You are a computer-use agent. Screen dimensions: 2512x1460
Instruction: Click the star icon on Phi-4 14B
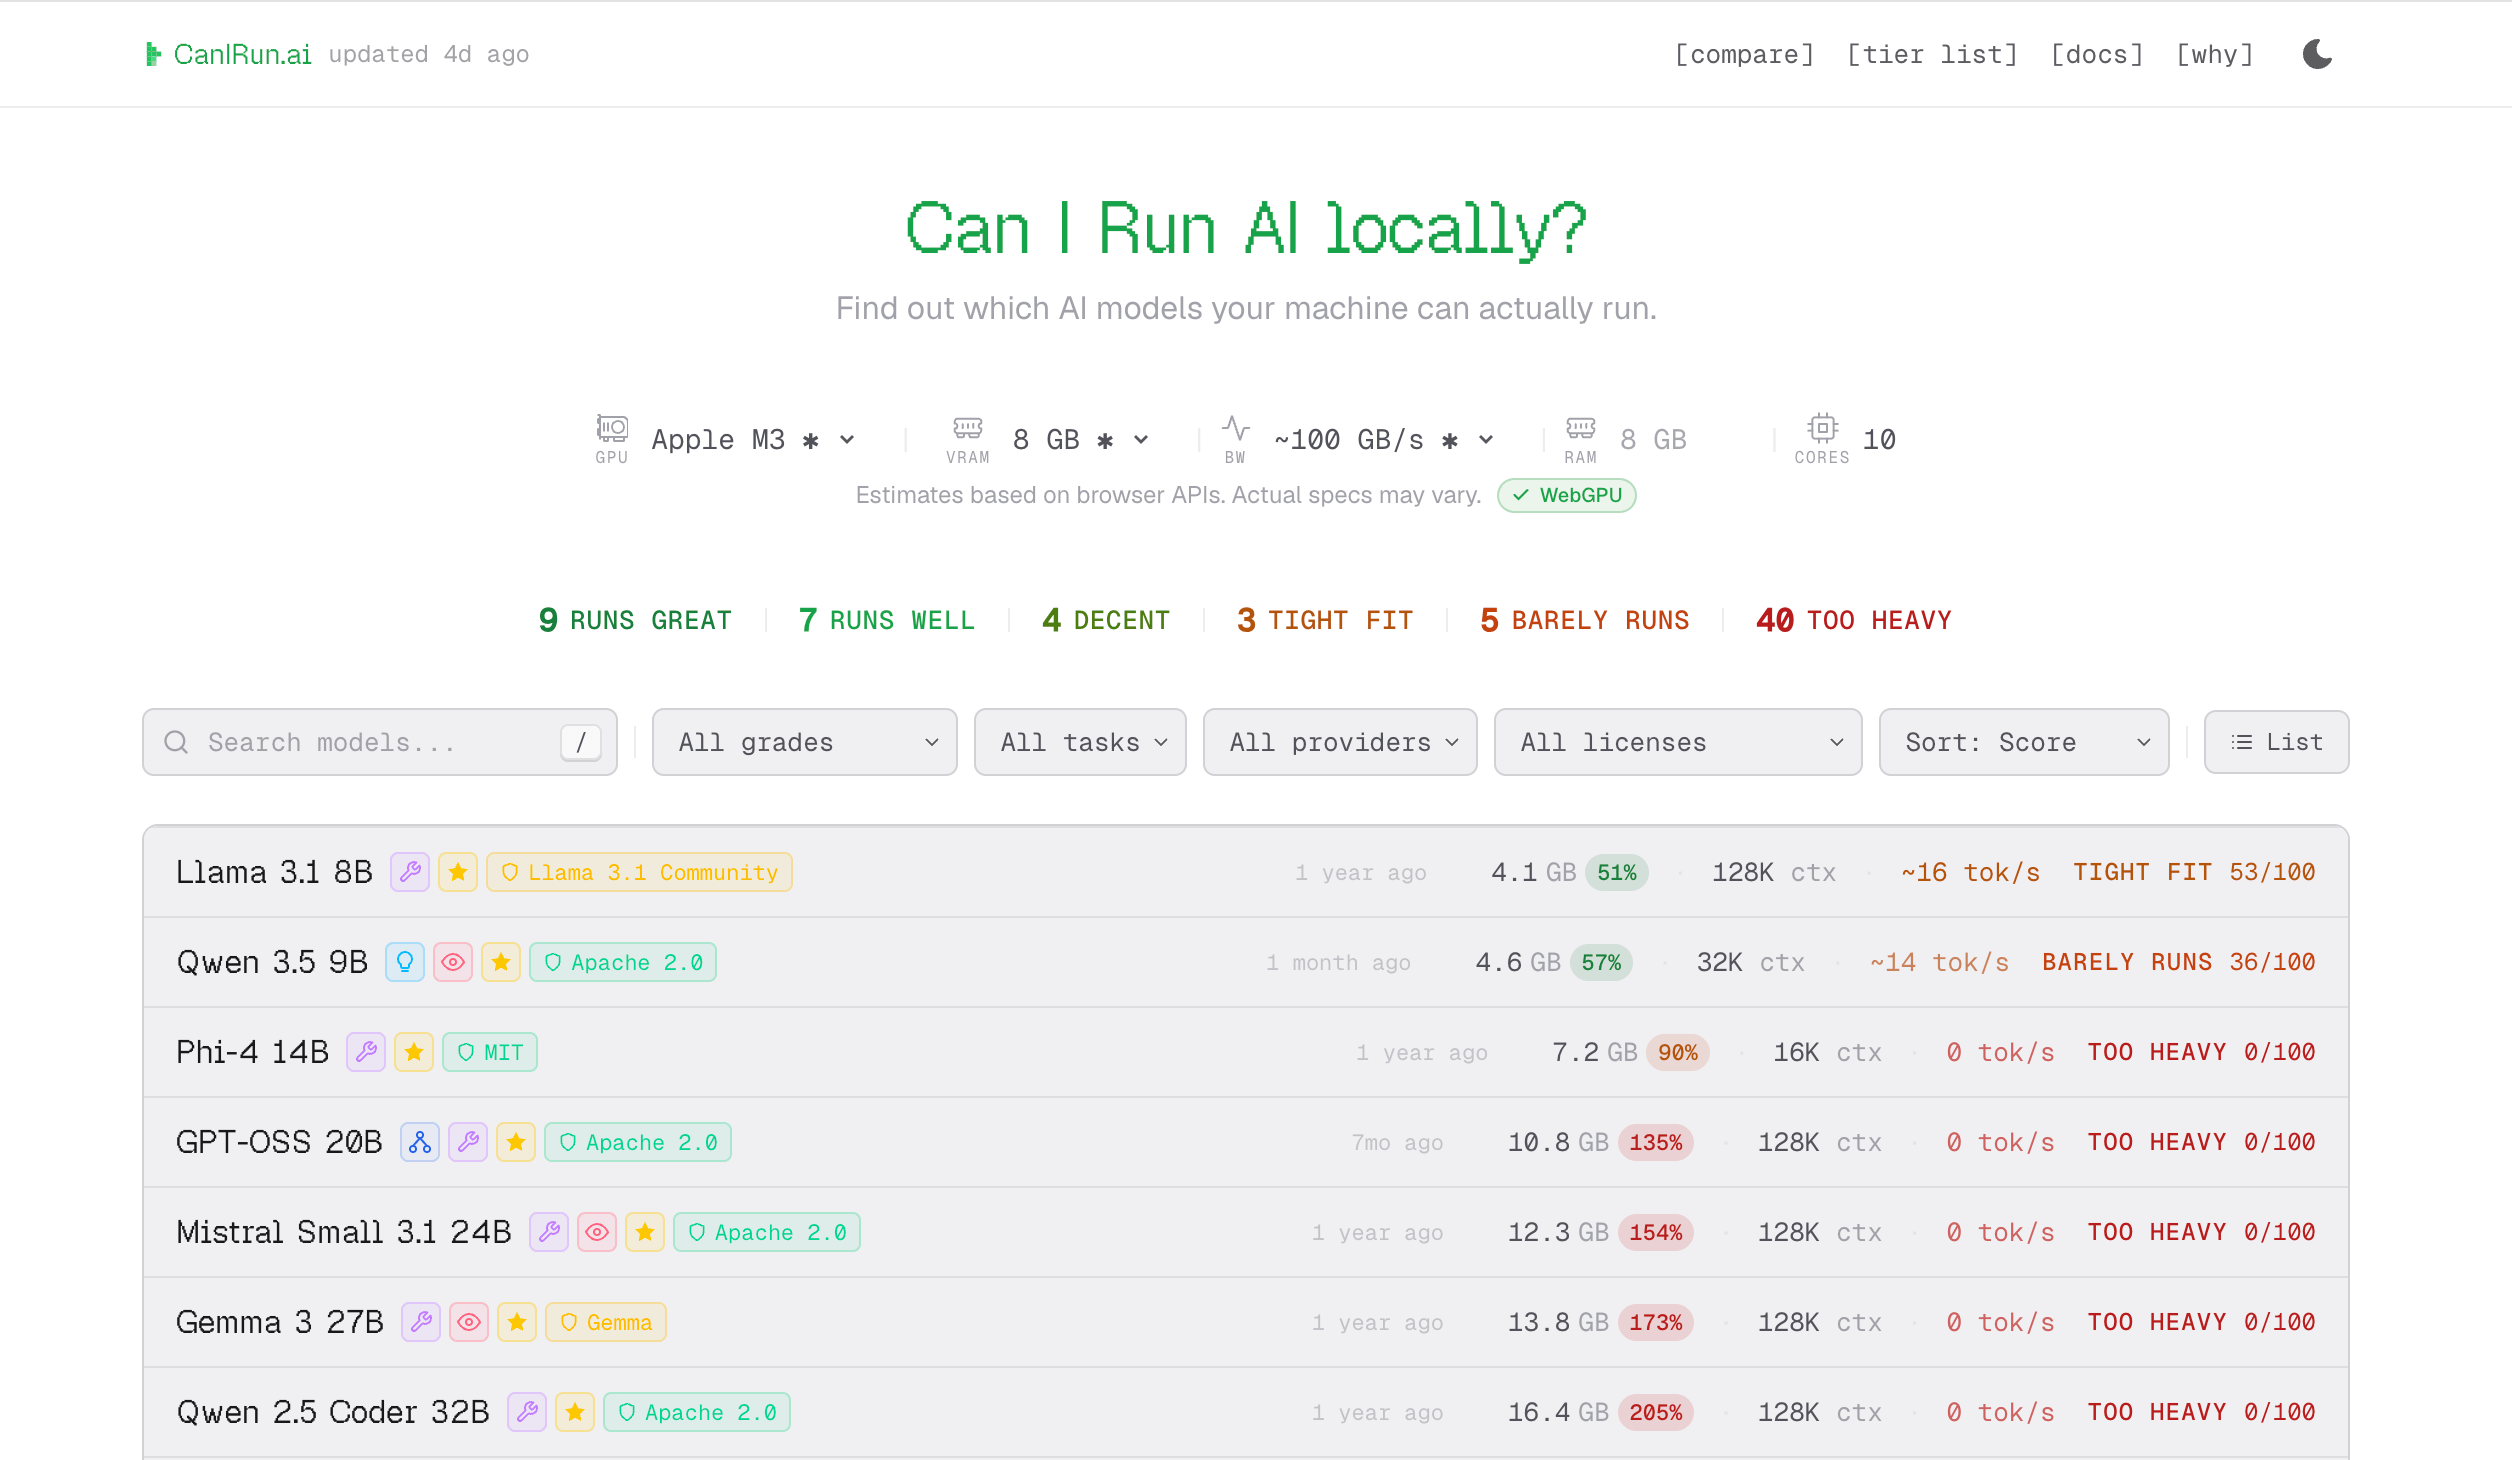(414, 1052)
